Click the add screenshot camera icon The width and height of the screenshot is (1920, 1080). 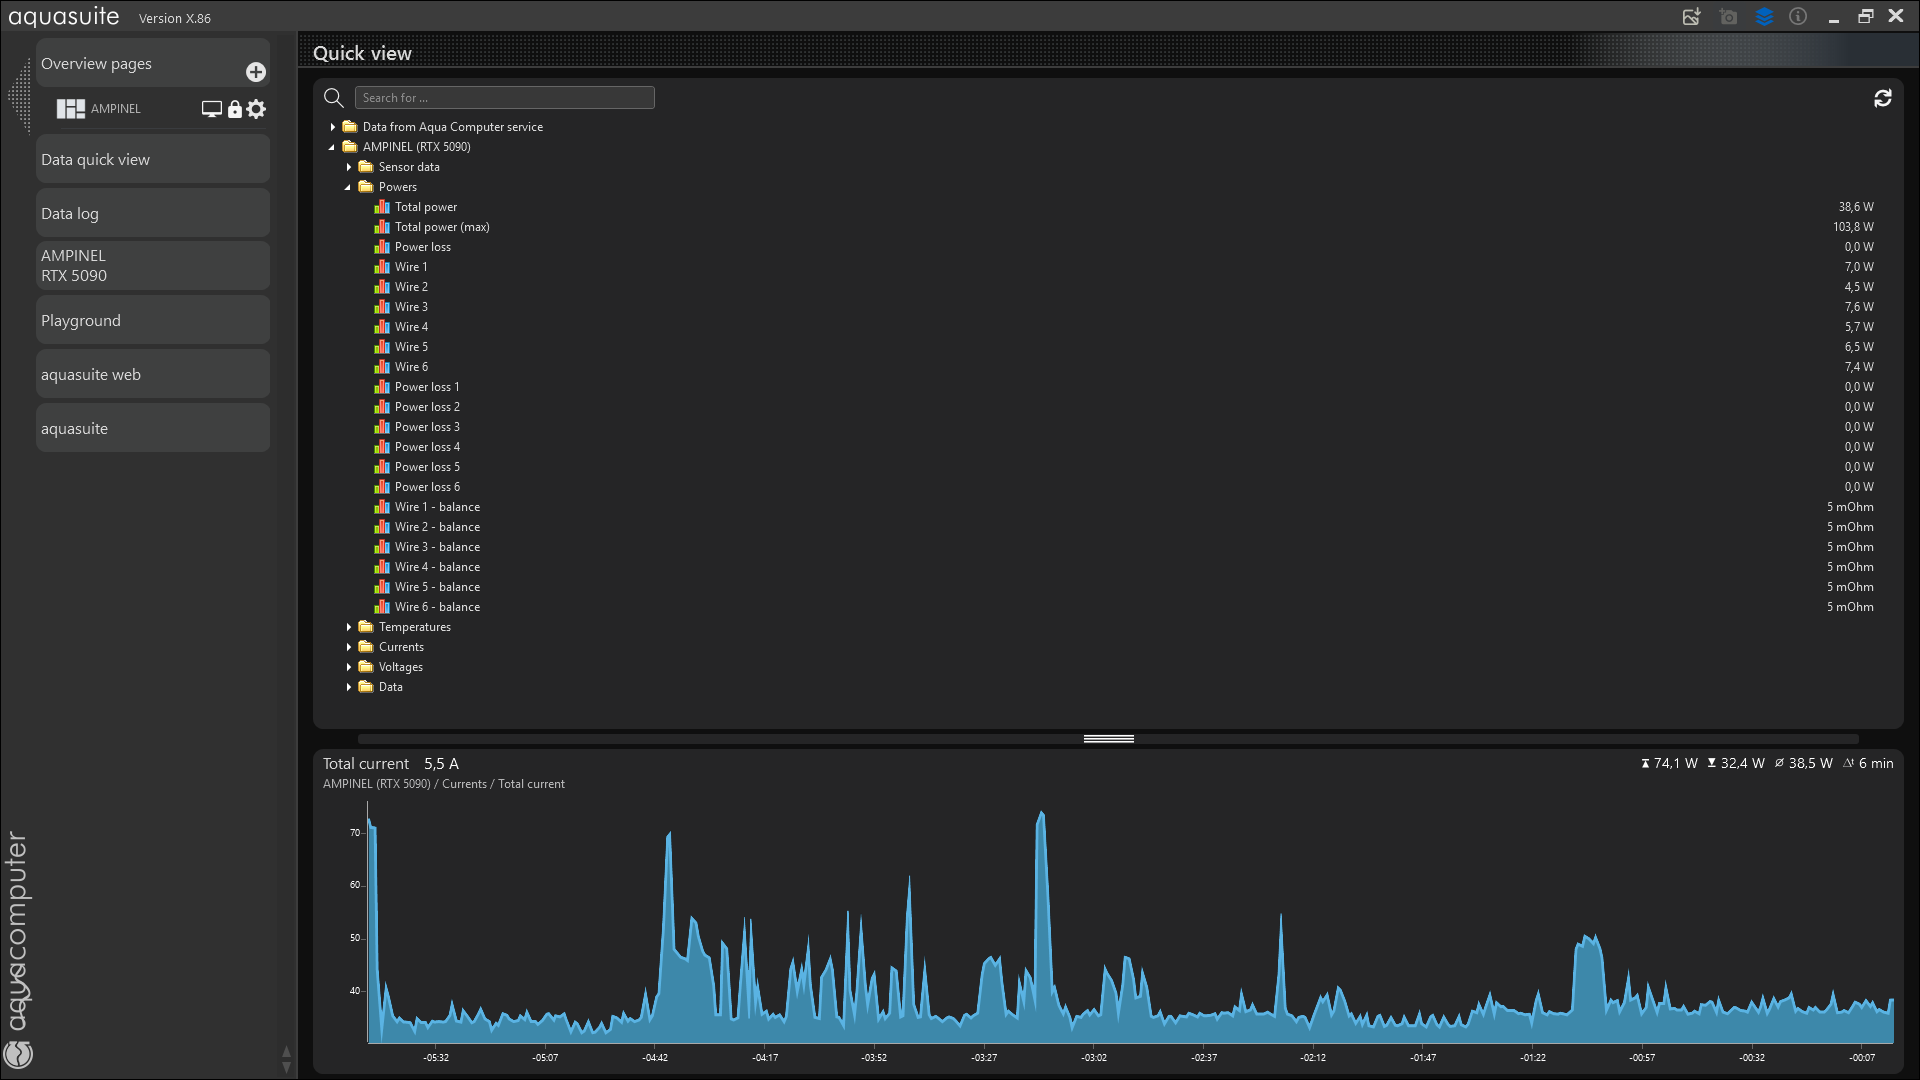point(1728,17)
